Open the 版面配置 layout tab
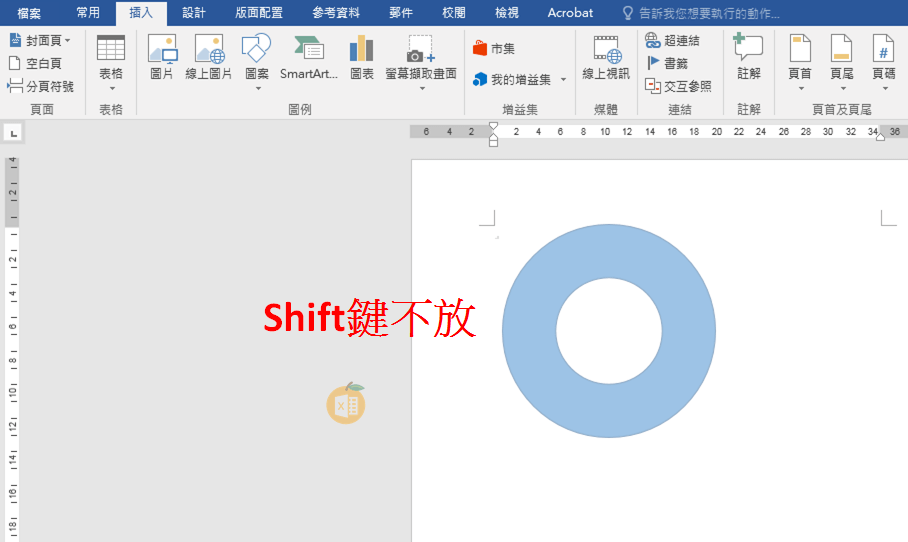 [x=259, y=13]
